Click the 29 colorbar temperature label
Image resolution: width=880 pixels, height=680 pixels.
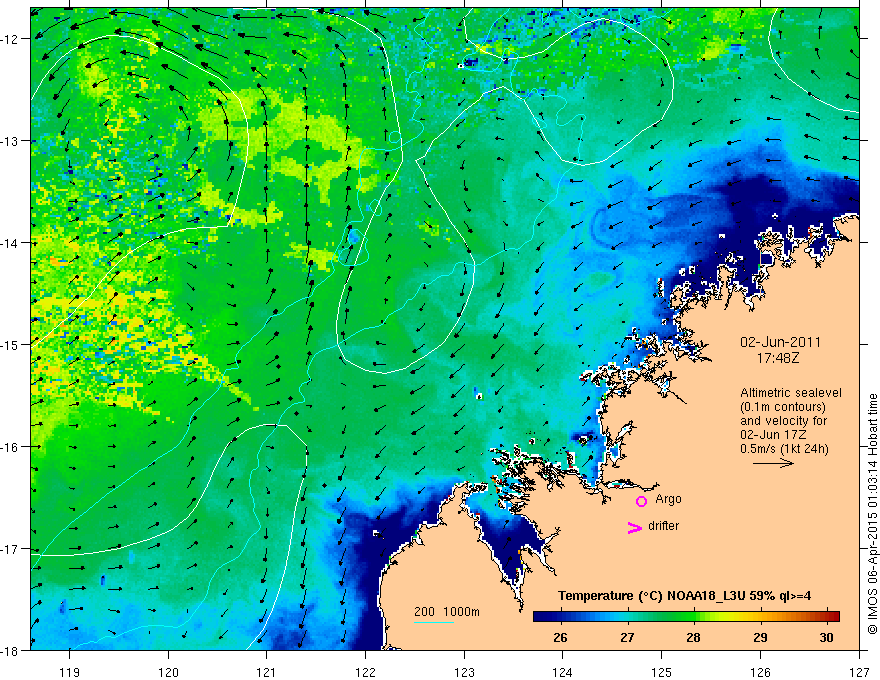[760, 637]
